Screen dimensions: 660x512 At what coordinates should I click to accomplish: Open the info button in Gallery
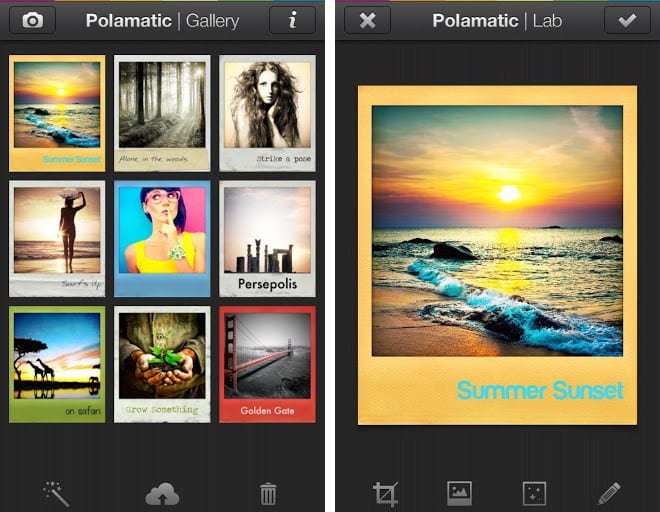pyautogui.click(x=292, y=20)
